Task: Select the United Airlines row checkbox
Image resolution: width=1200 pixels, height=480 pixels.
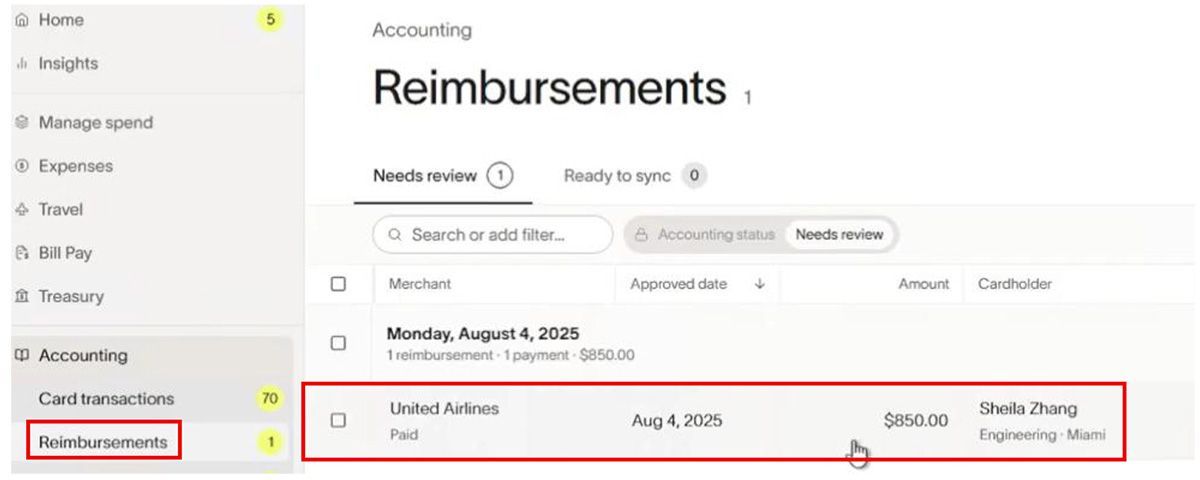Action: click(338, 420)
